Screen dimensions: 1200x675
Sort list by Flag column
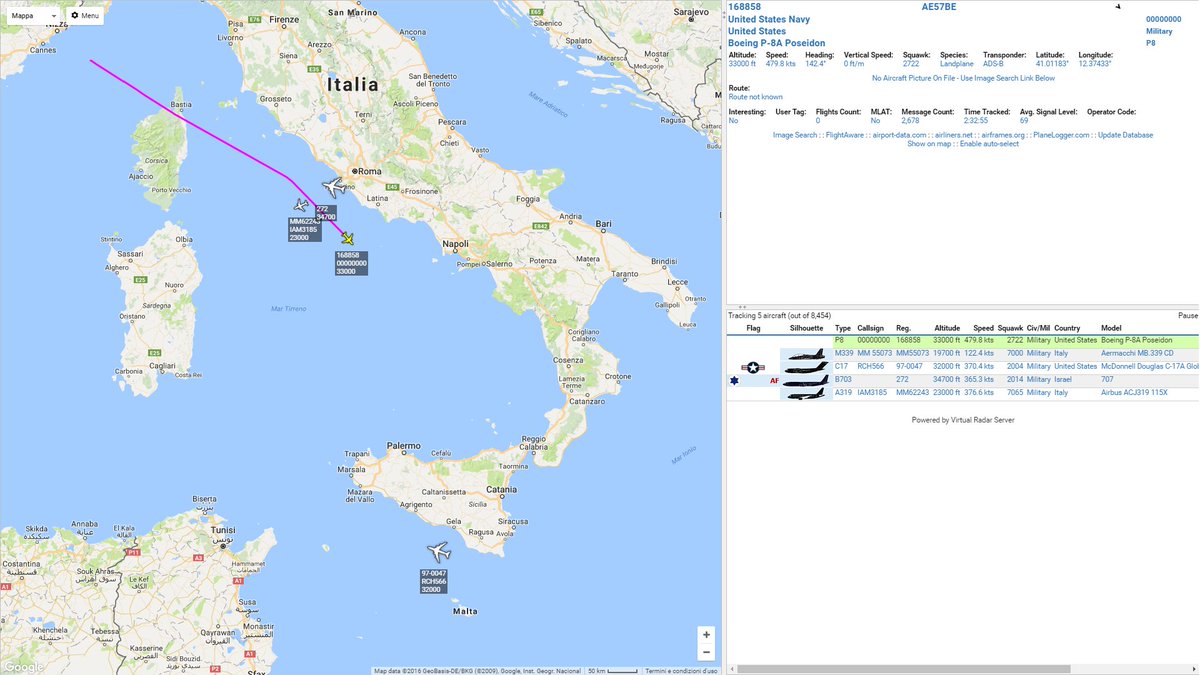coord(753,328)
